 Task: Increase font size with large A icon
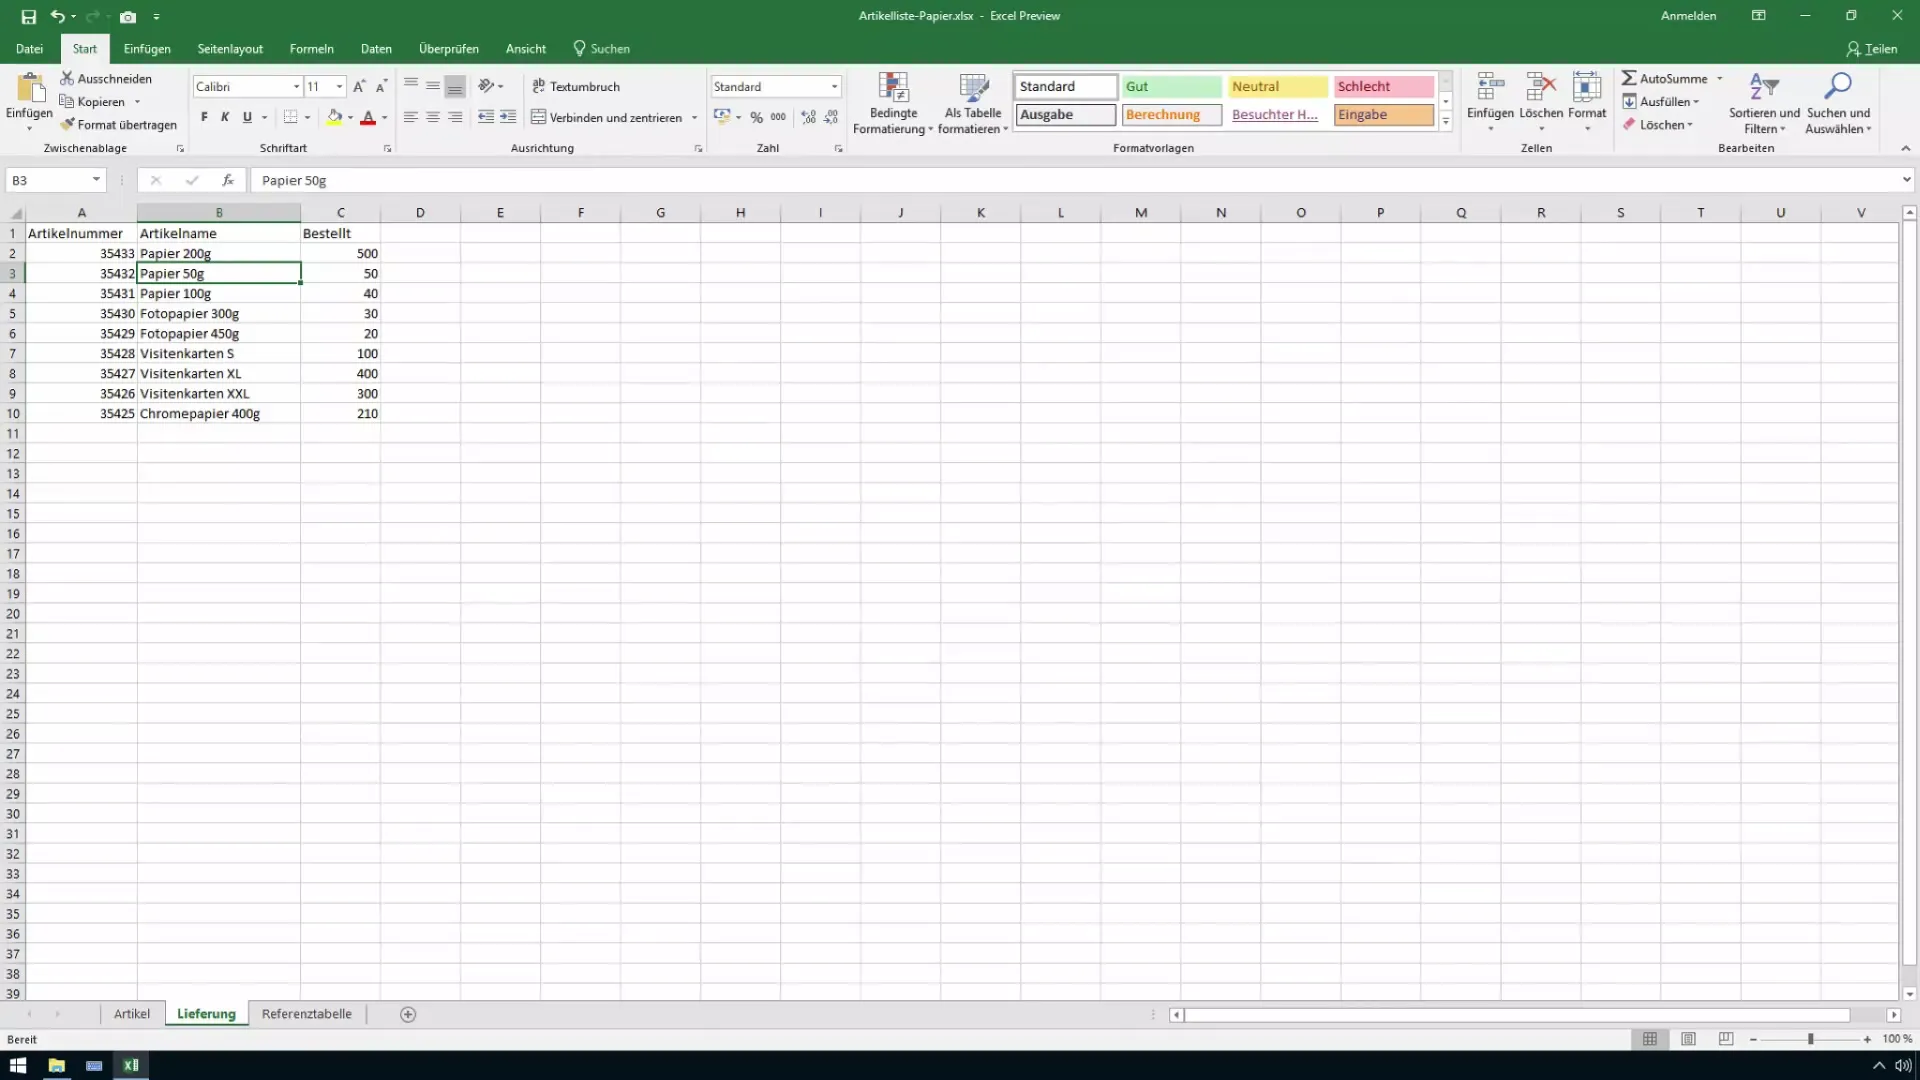359,87
